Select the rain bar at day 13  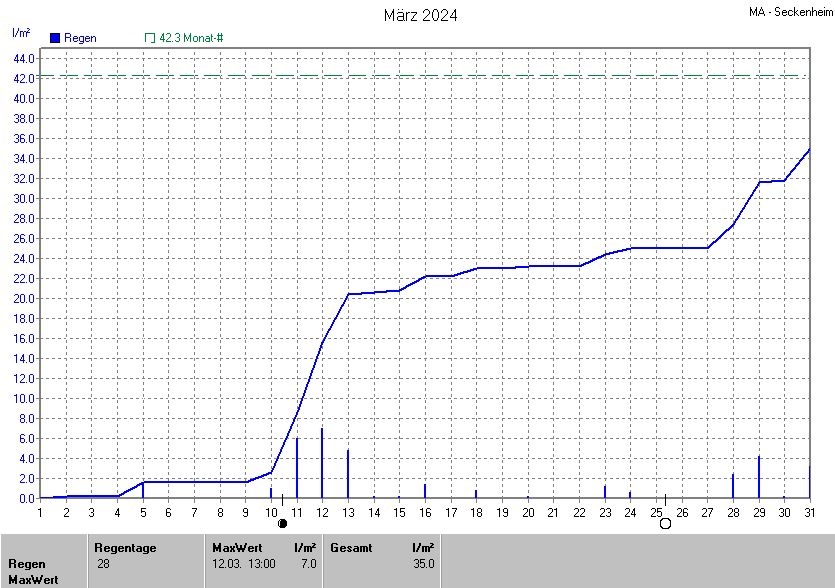(x=348, y=474)
